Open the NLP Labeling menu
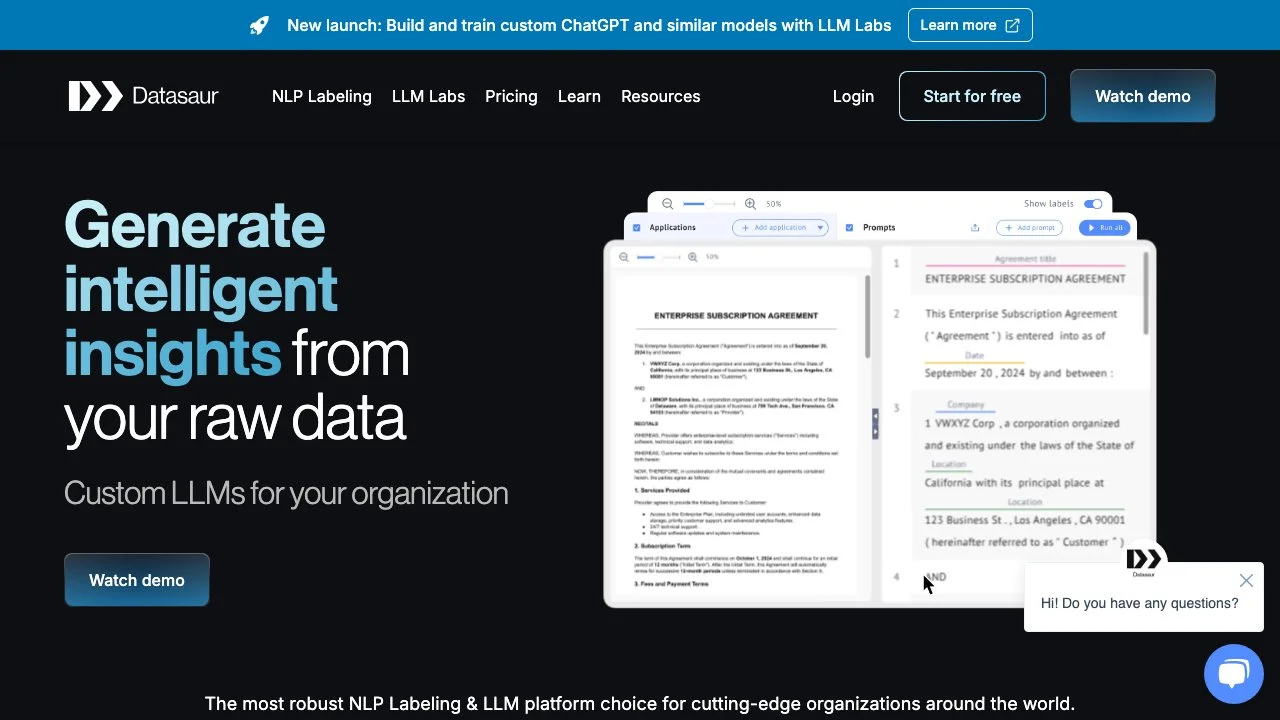Image resolution: width=1280 pixels, height=720 pixels. point(322,96)
